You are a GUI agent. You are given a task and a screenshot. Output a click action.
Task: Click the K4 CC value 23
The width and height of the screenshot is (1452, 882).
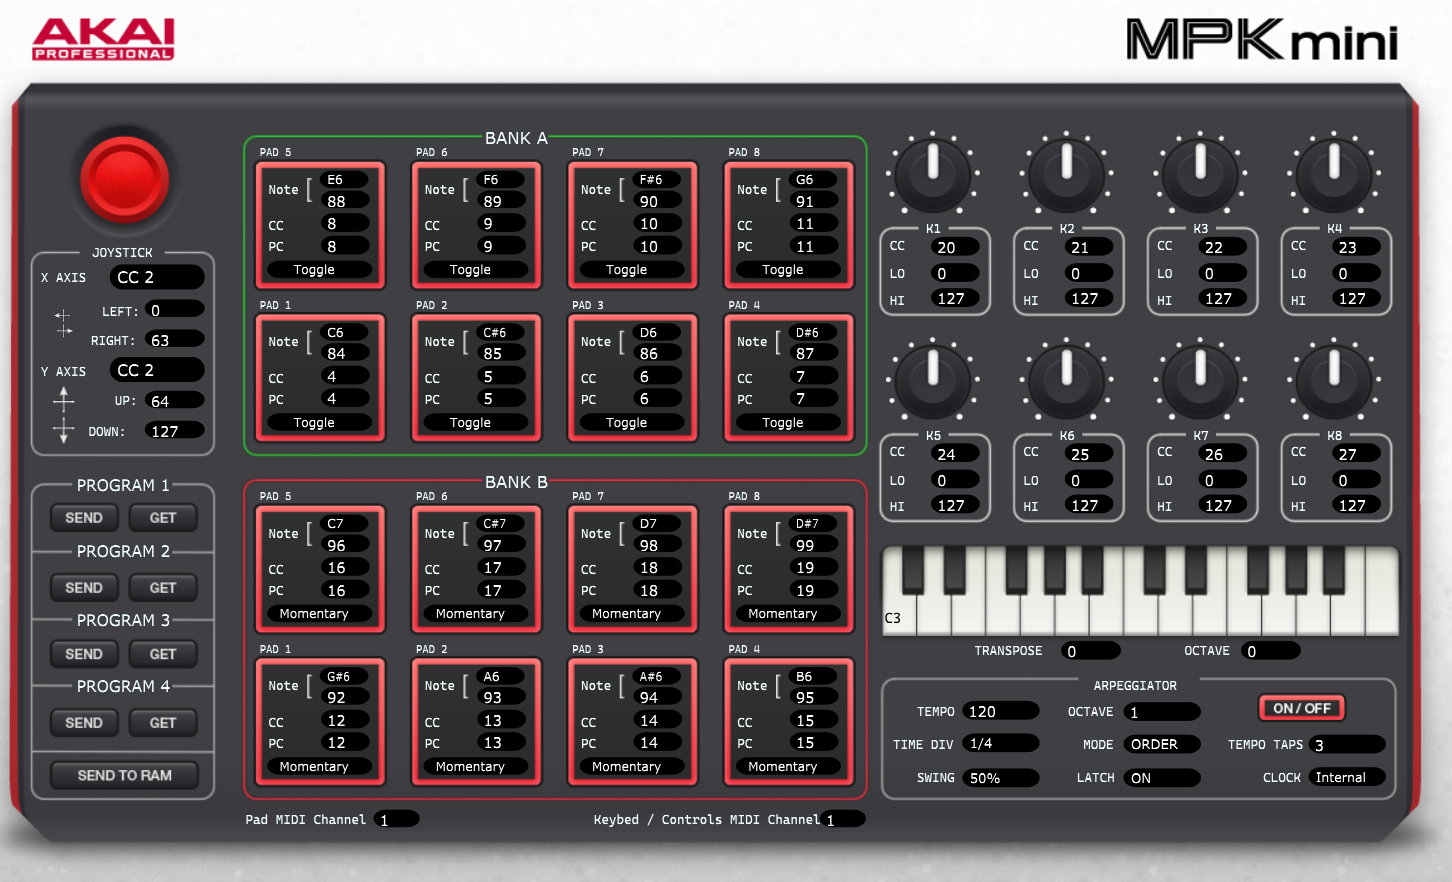coord(1355,246)
